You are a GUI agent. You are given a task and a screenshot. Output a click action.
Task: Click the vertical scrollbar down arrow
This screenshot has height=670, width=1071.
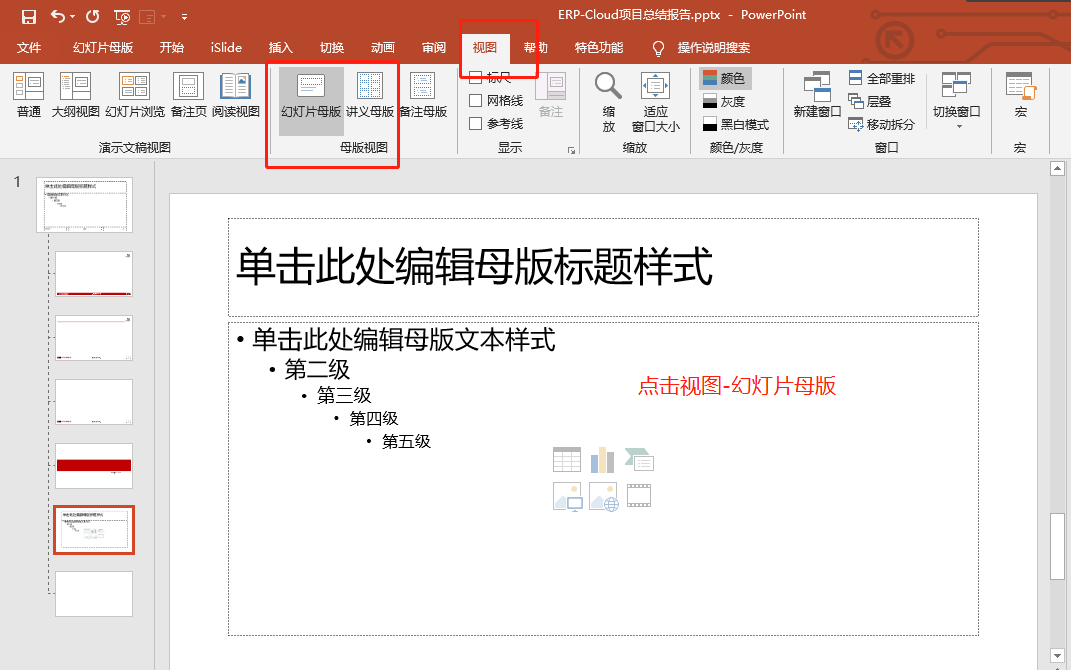[1057, 656]
